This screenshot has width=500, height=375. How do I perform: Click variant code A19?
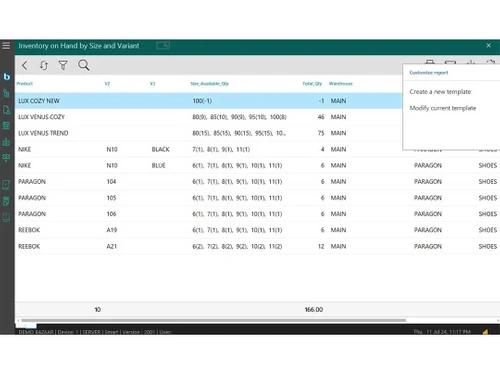pyautogui.click(x=111, y=230)
